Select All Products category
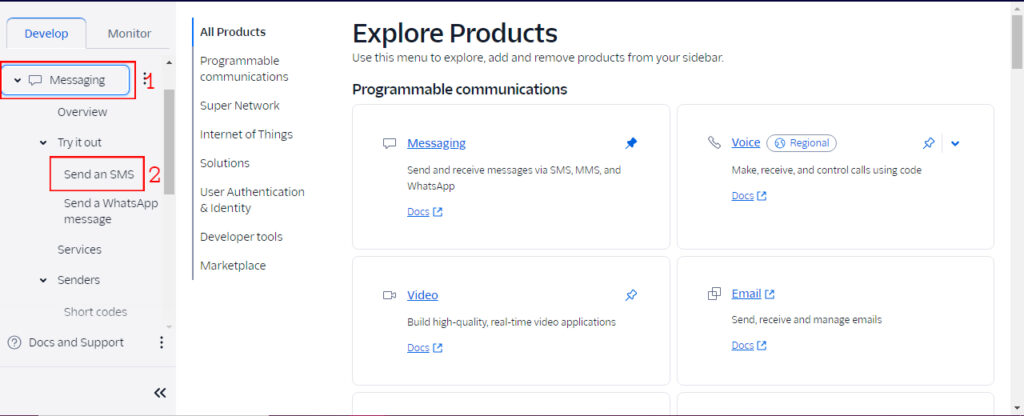 tap(233, 32)
